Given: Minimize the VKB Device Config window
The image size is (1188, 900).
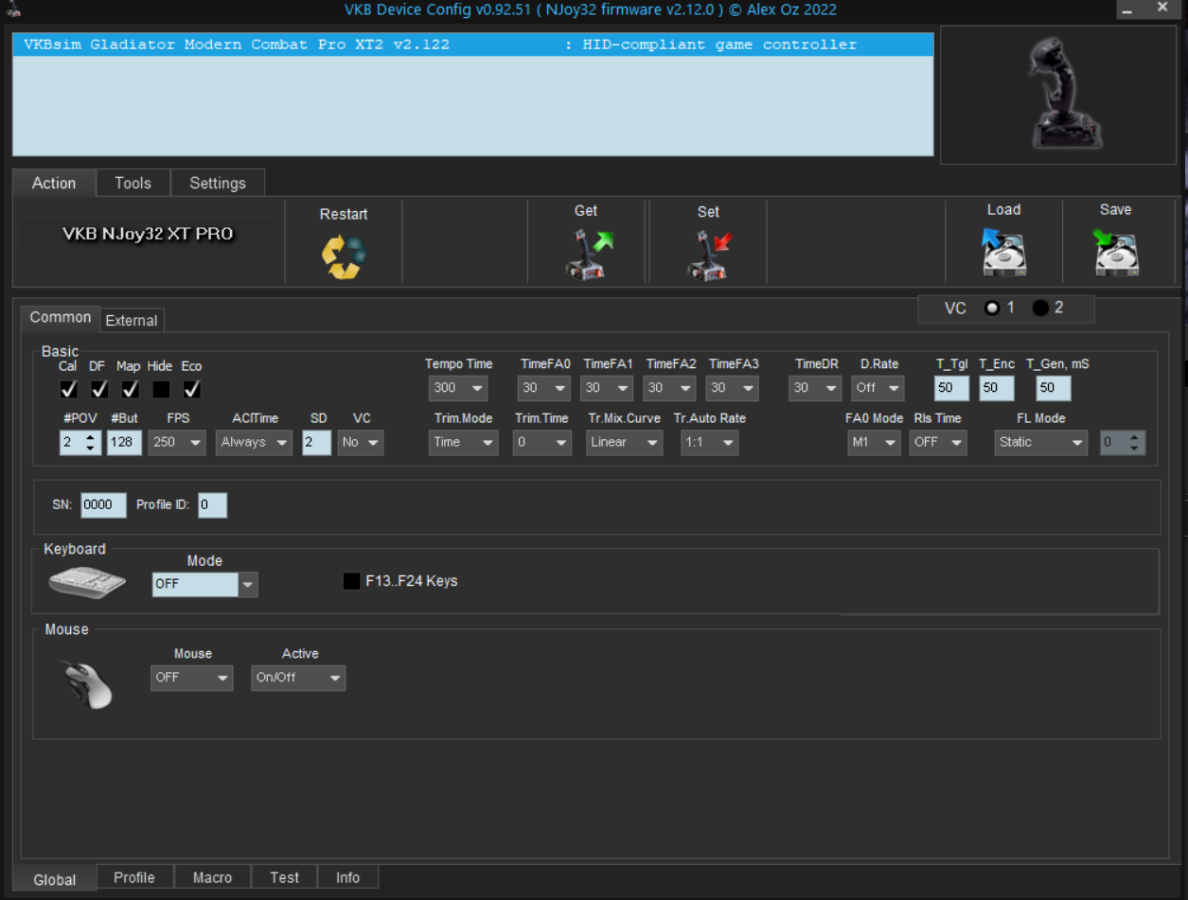Looking at the screenshot, I should [x=1127, y=9].
